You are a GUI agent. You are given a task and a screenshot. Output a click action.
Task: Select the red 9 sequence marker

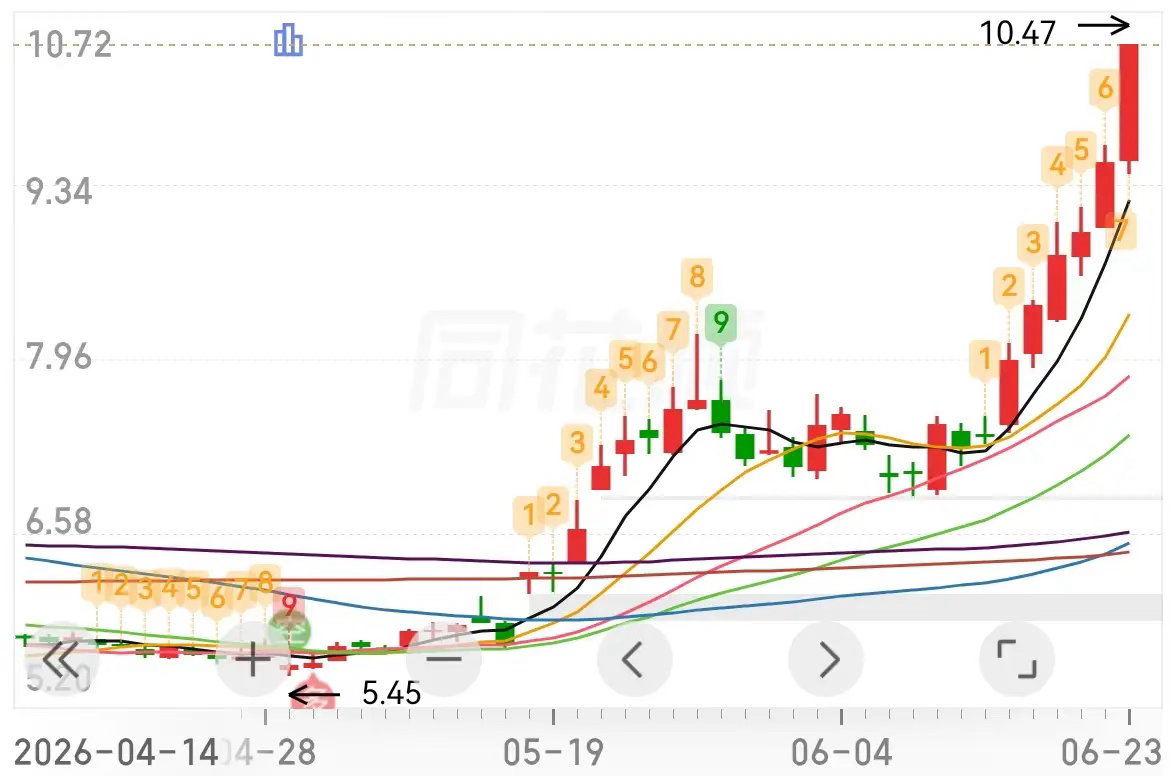[x=289, y=604]
